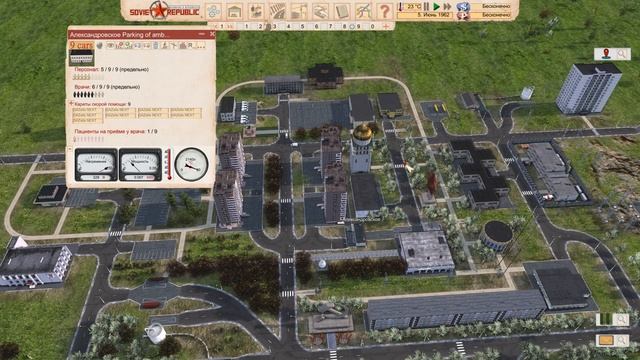Open the buildings construction menu with warehouse icon
Viewport: 640px width, 360px height.
click(235, 11)
